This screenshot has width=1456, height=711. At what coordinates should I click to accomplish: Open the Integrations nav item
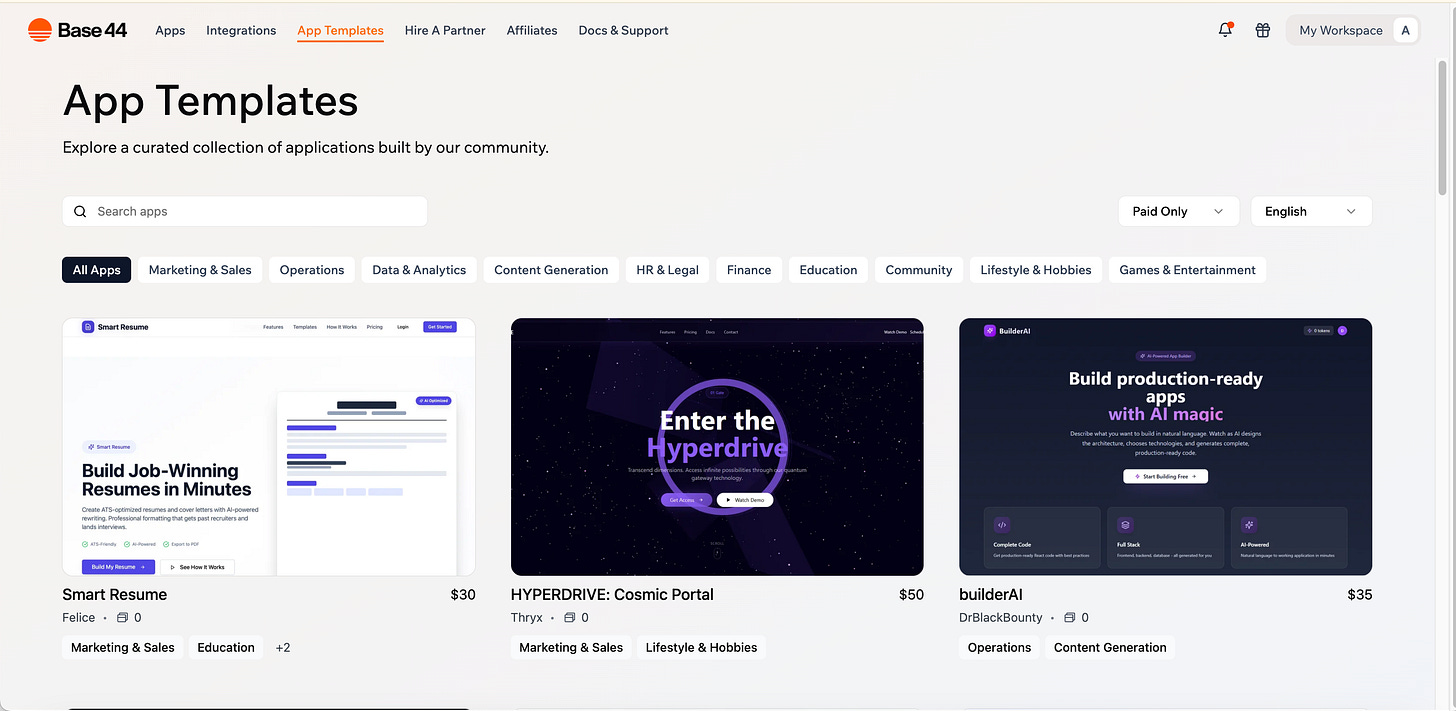[x=241, y=30]
